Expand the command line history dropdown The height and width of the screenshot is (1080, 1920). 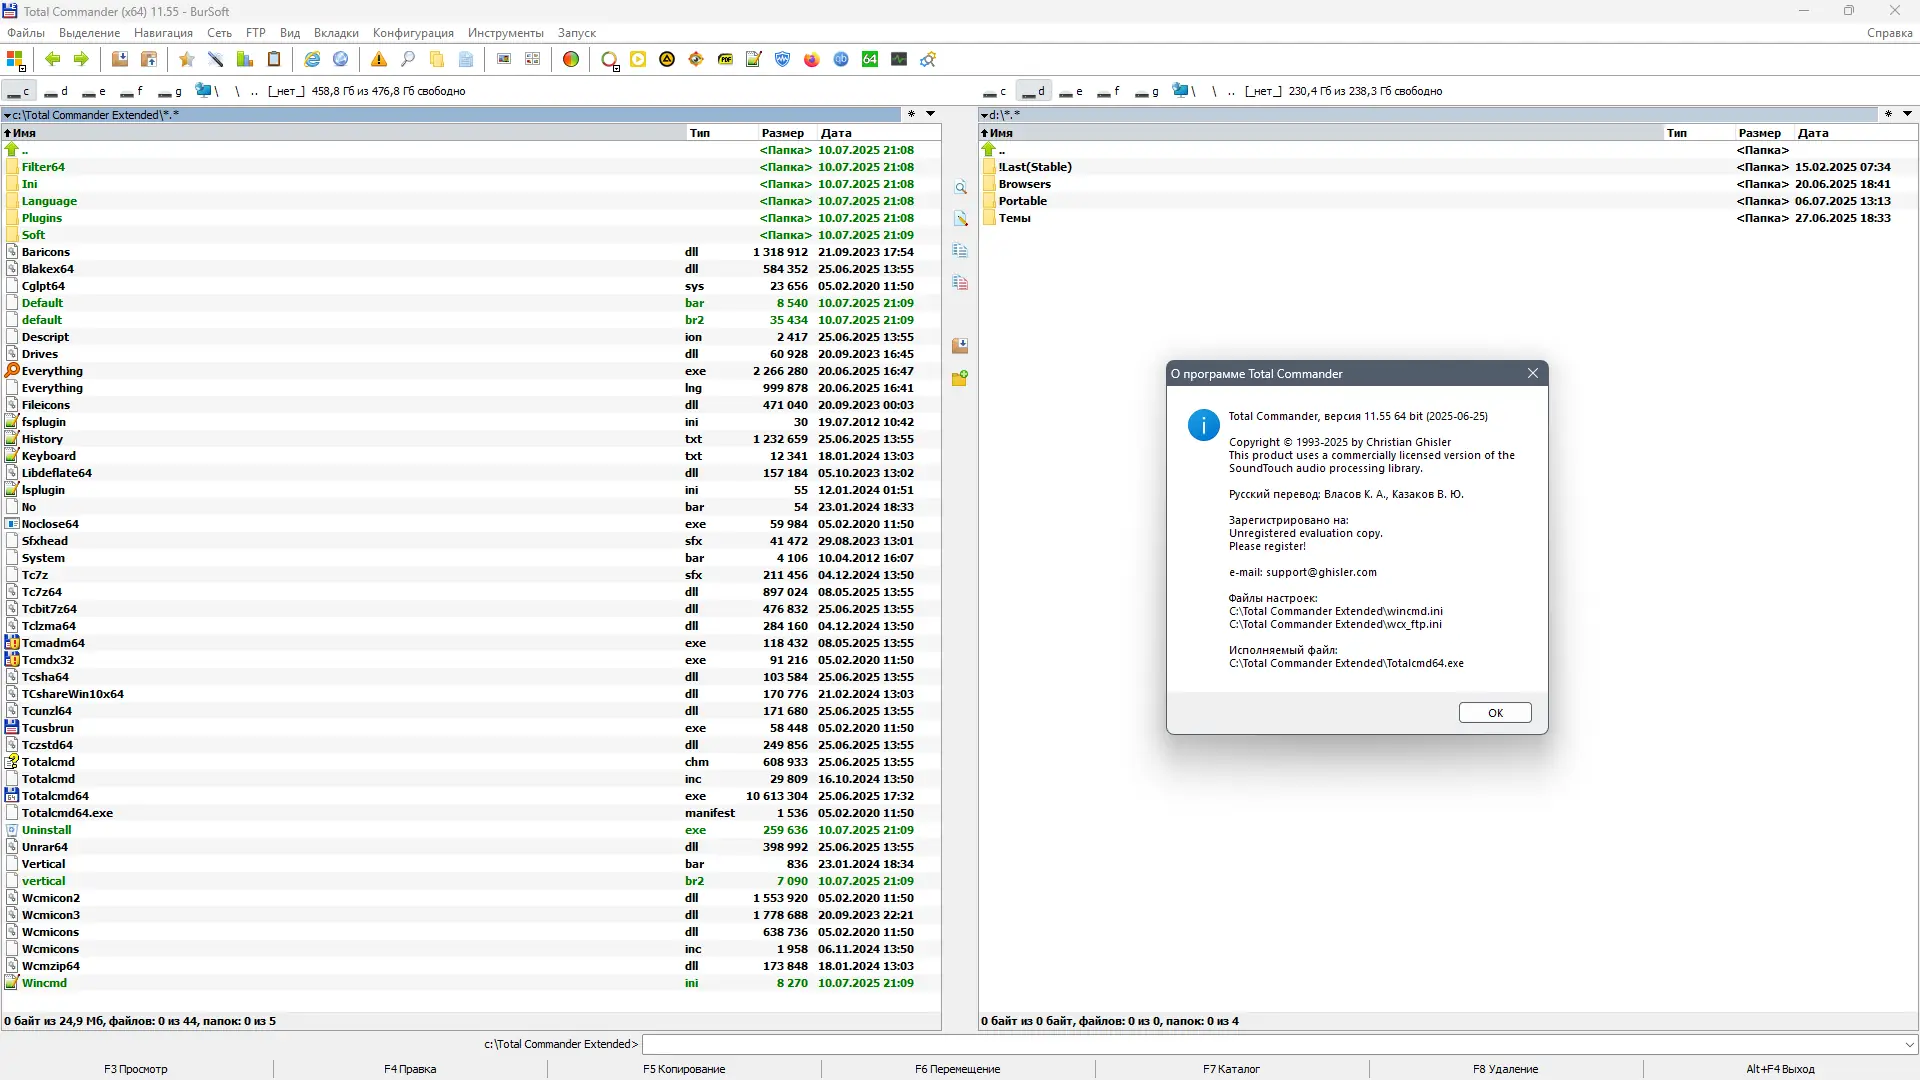point(1909,1044)
